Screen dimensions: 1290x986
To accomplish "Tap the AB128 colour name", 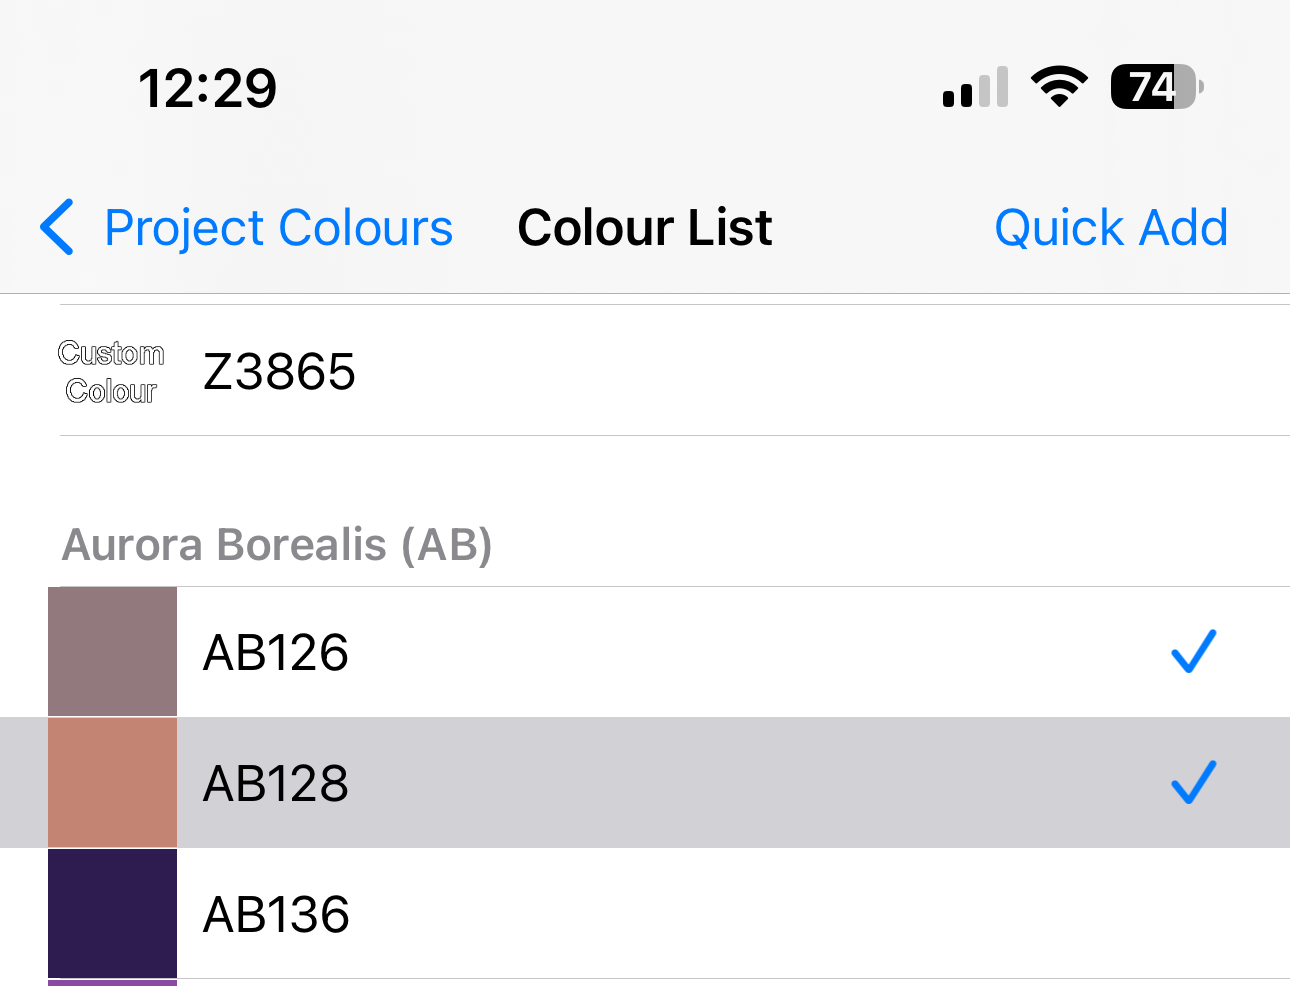I will 276,783.
